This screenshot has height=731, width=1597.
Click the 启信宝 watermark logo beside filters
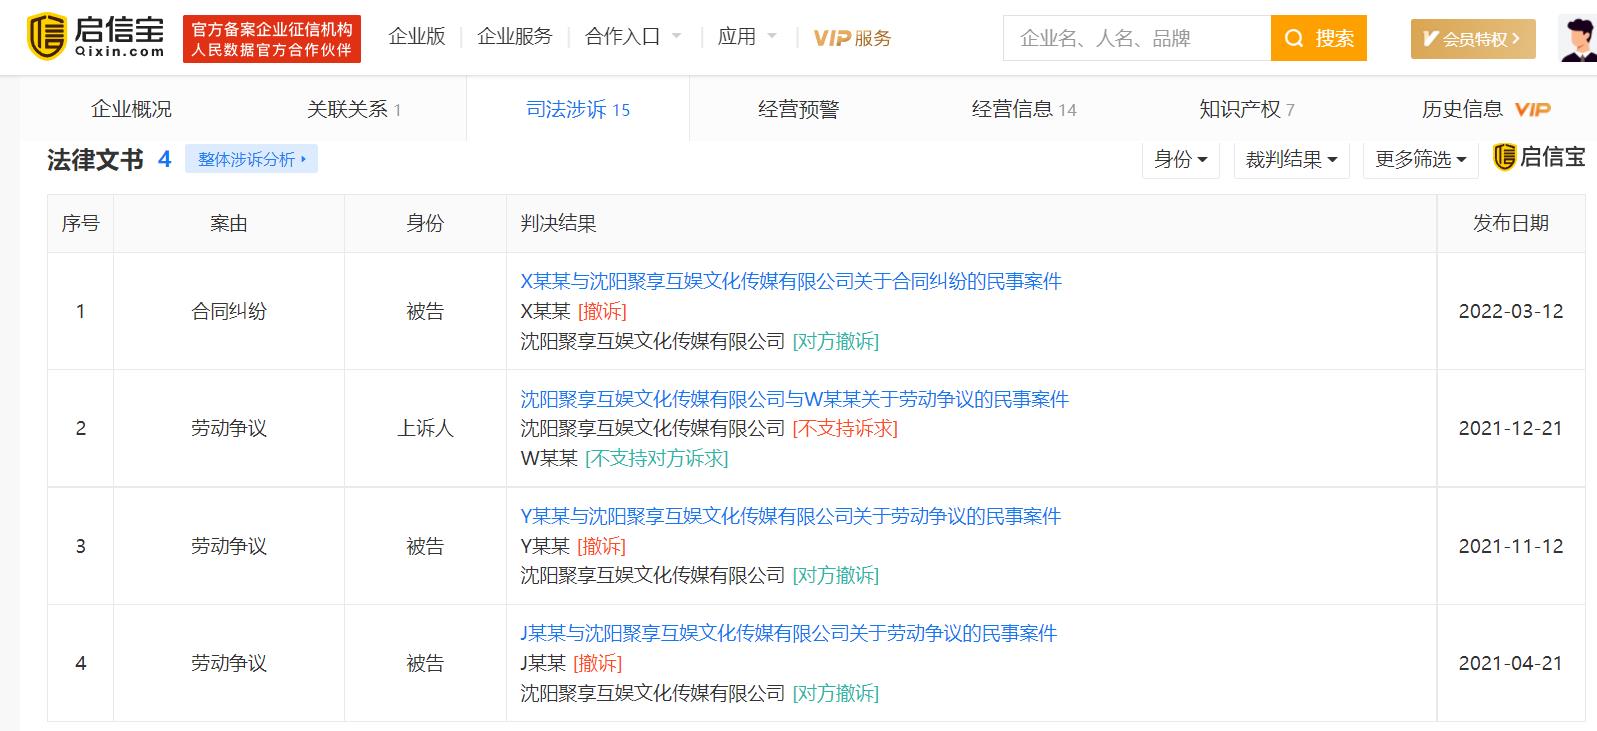tap(1539, 158)
